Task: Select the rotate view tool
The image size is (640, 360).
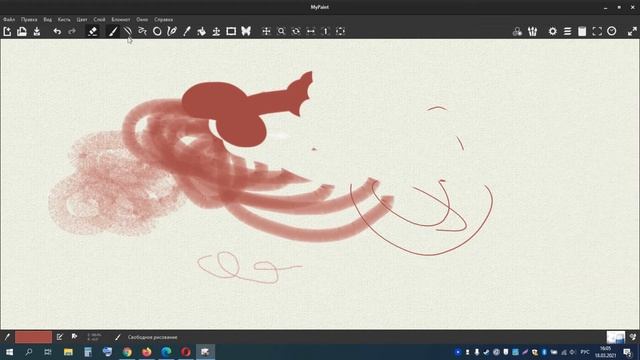Action: coord(296,31)
